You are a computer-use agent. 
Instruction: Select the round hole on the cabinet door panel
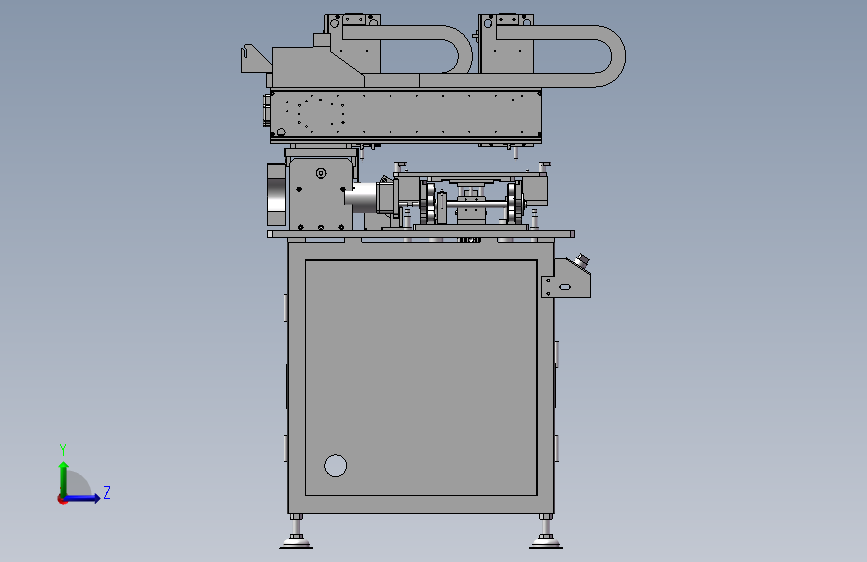click(335, 465)
